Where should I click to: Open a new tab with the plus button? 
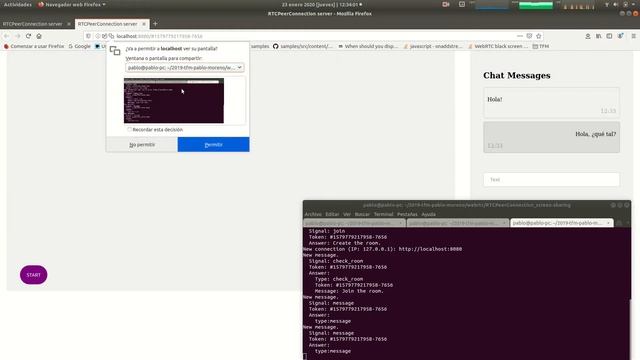[x=155, y=24]
